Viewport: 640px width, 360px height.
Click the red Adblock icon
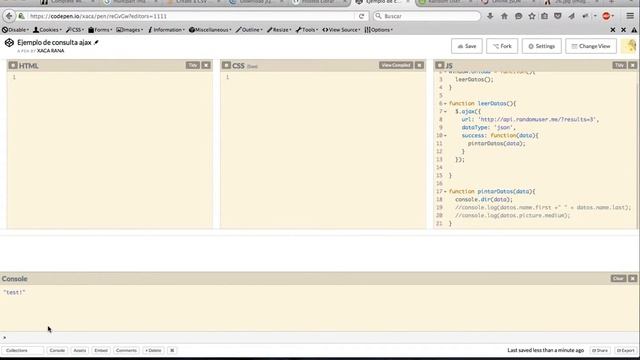click(x=607, y=16)
